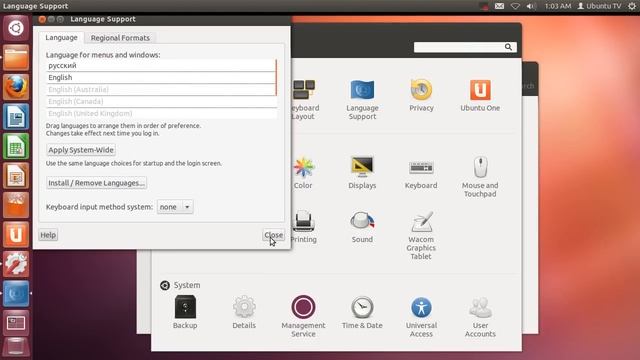Open the network indicator menu
The image size is (640, 360).
515,6
